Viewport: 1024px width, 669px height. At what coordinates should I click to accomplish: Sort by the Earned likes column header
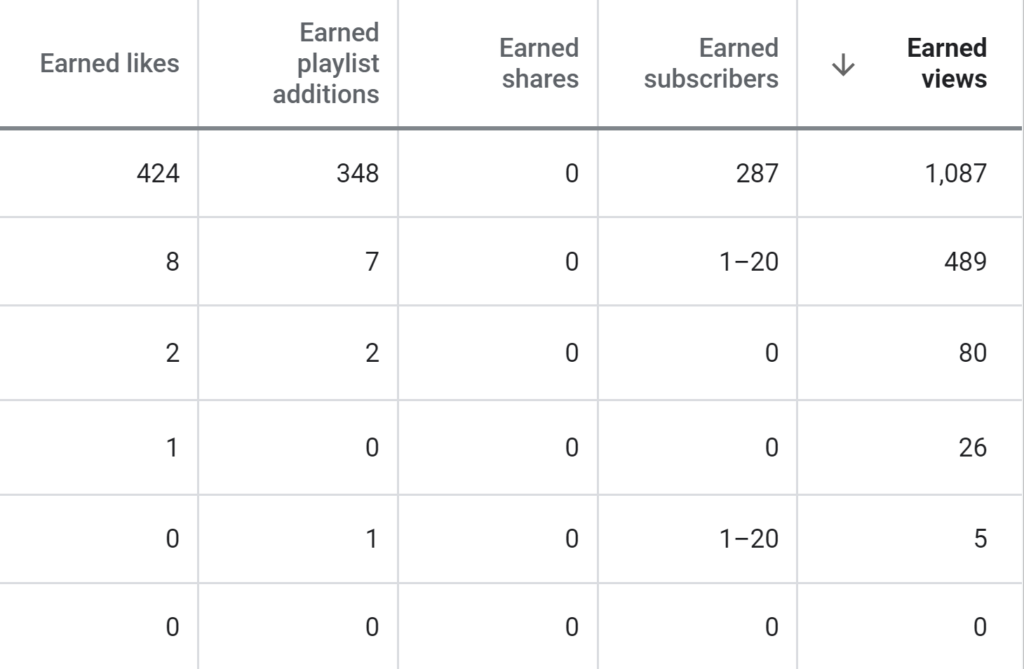pyautogui.click(x=109, y=63)
